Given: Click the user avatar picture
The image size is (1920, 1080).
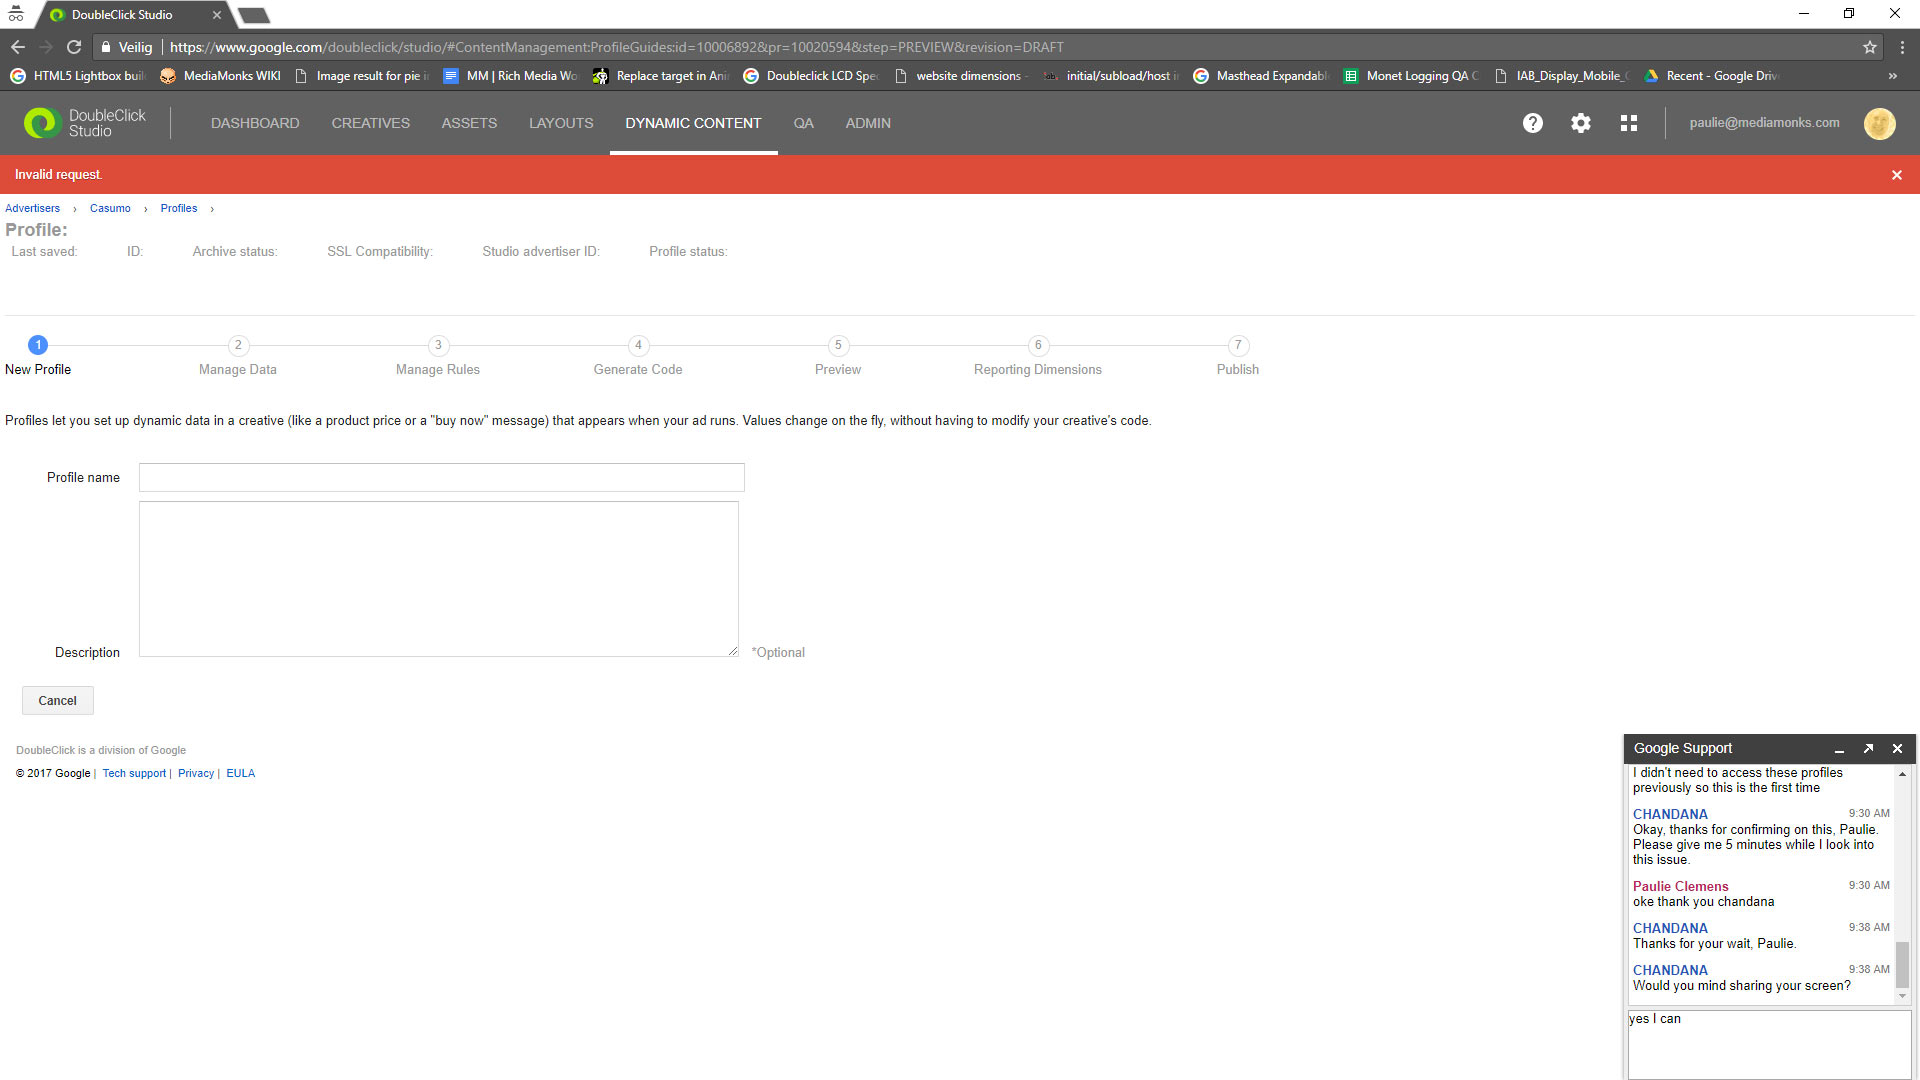Looking at the screenshot, I should pyautogui.click(x=1880, y=123).
